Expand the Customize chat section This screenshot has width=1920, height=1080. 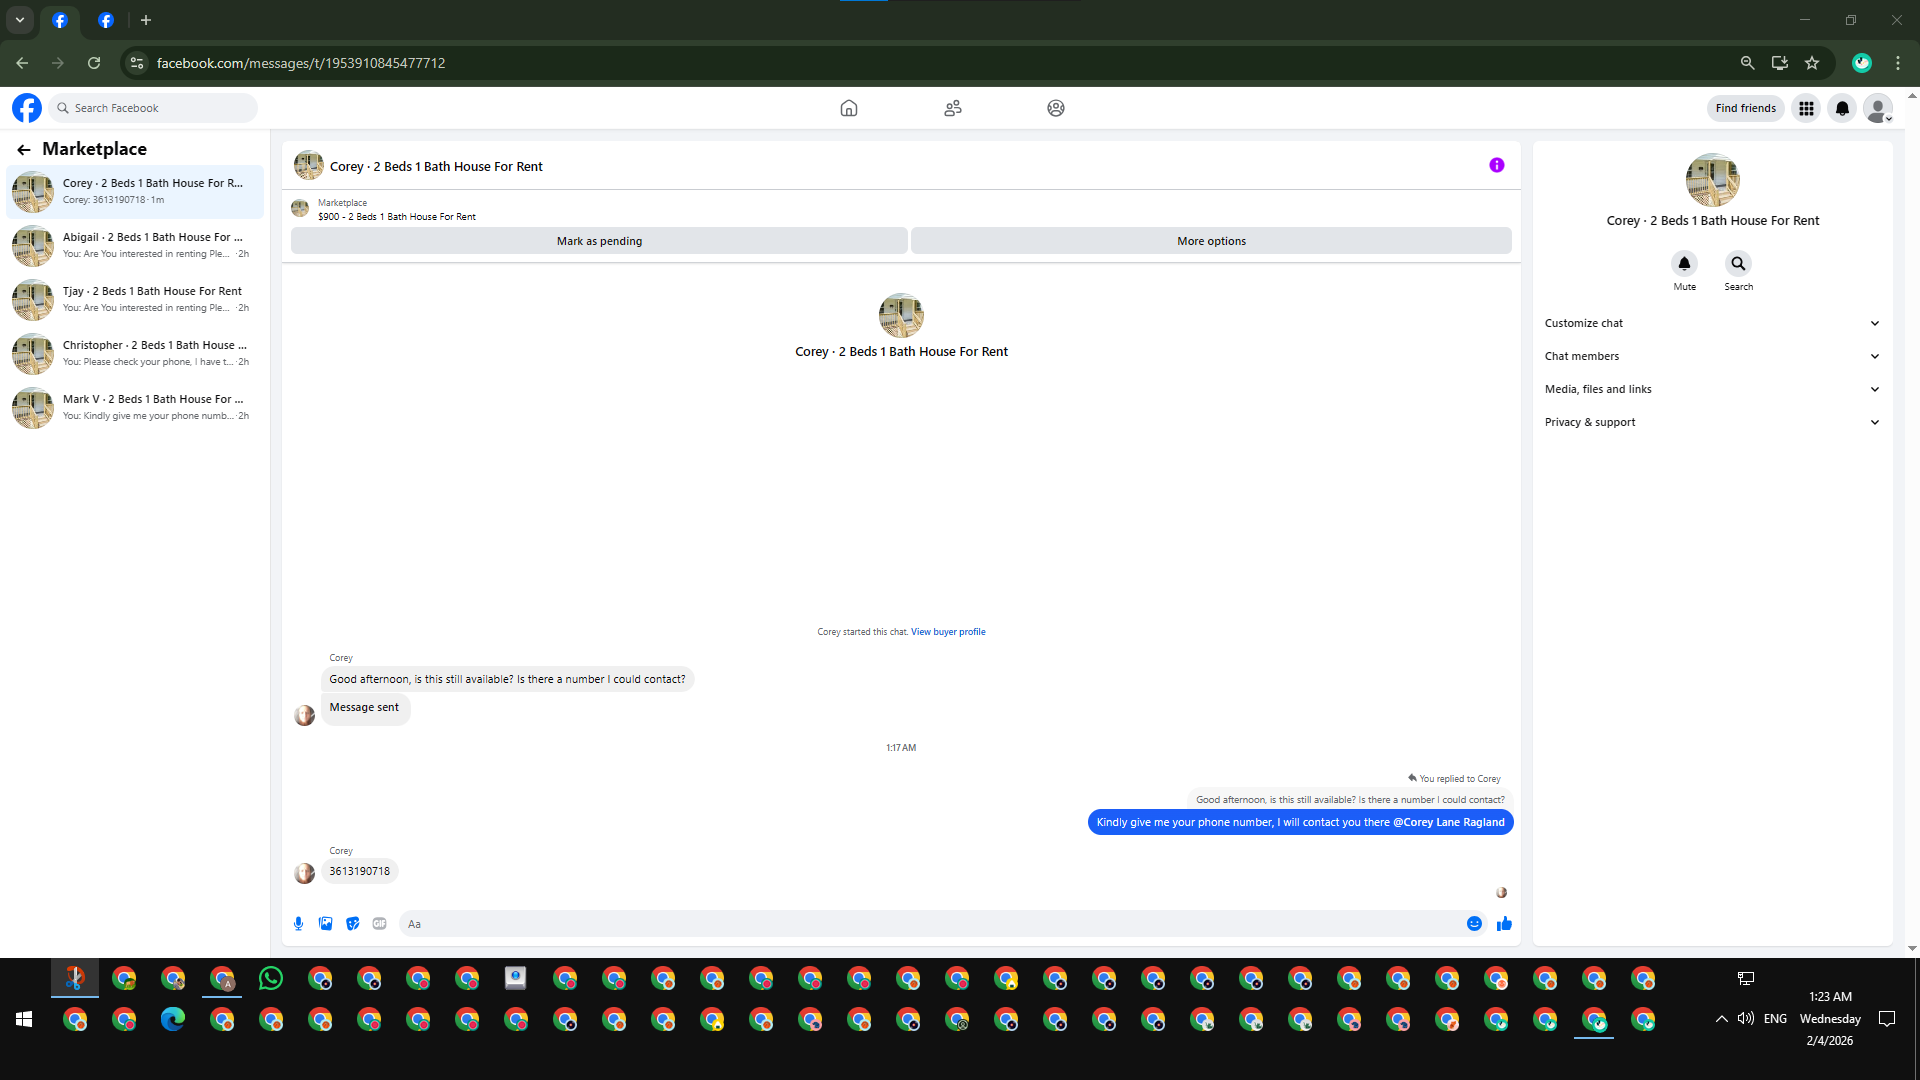point(1711,323)
